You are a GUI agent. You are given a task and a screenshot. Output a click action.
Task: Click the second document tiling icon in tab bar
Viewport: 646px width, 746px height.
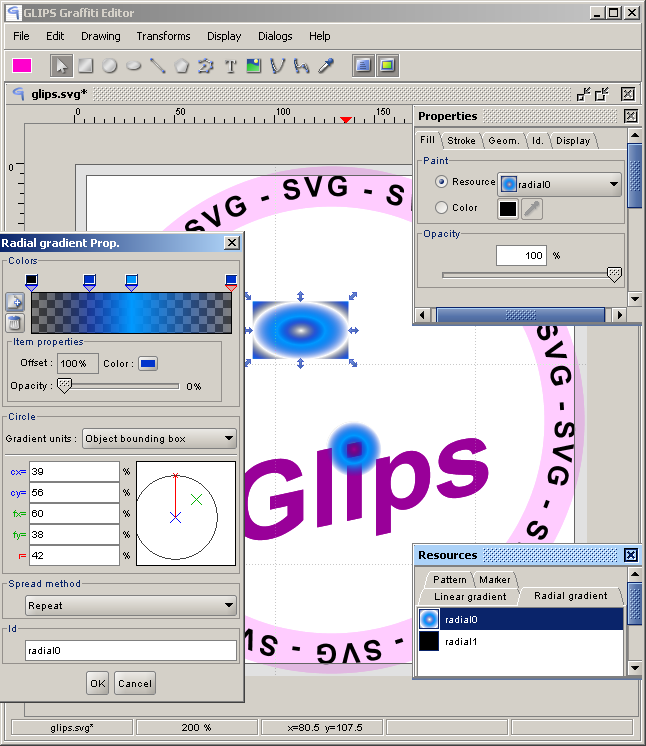[x=602, y=94]
